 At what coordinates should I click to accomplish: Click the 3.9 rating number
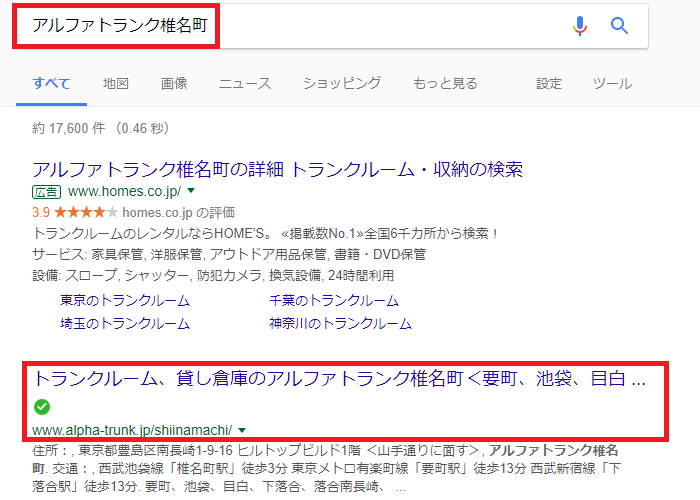coord(41,212)
